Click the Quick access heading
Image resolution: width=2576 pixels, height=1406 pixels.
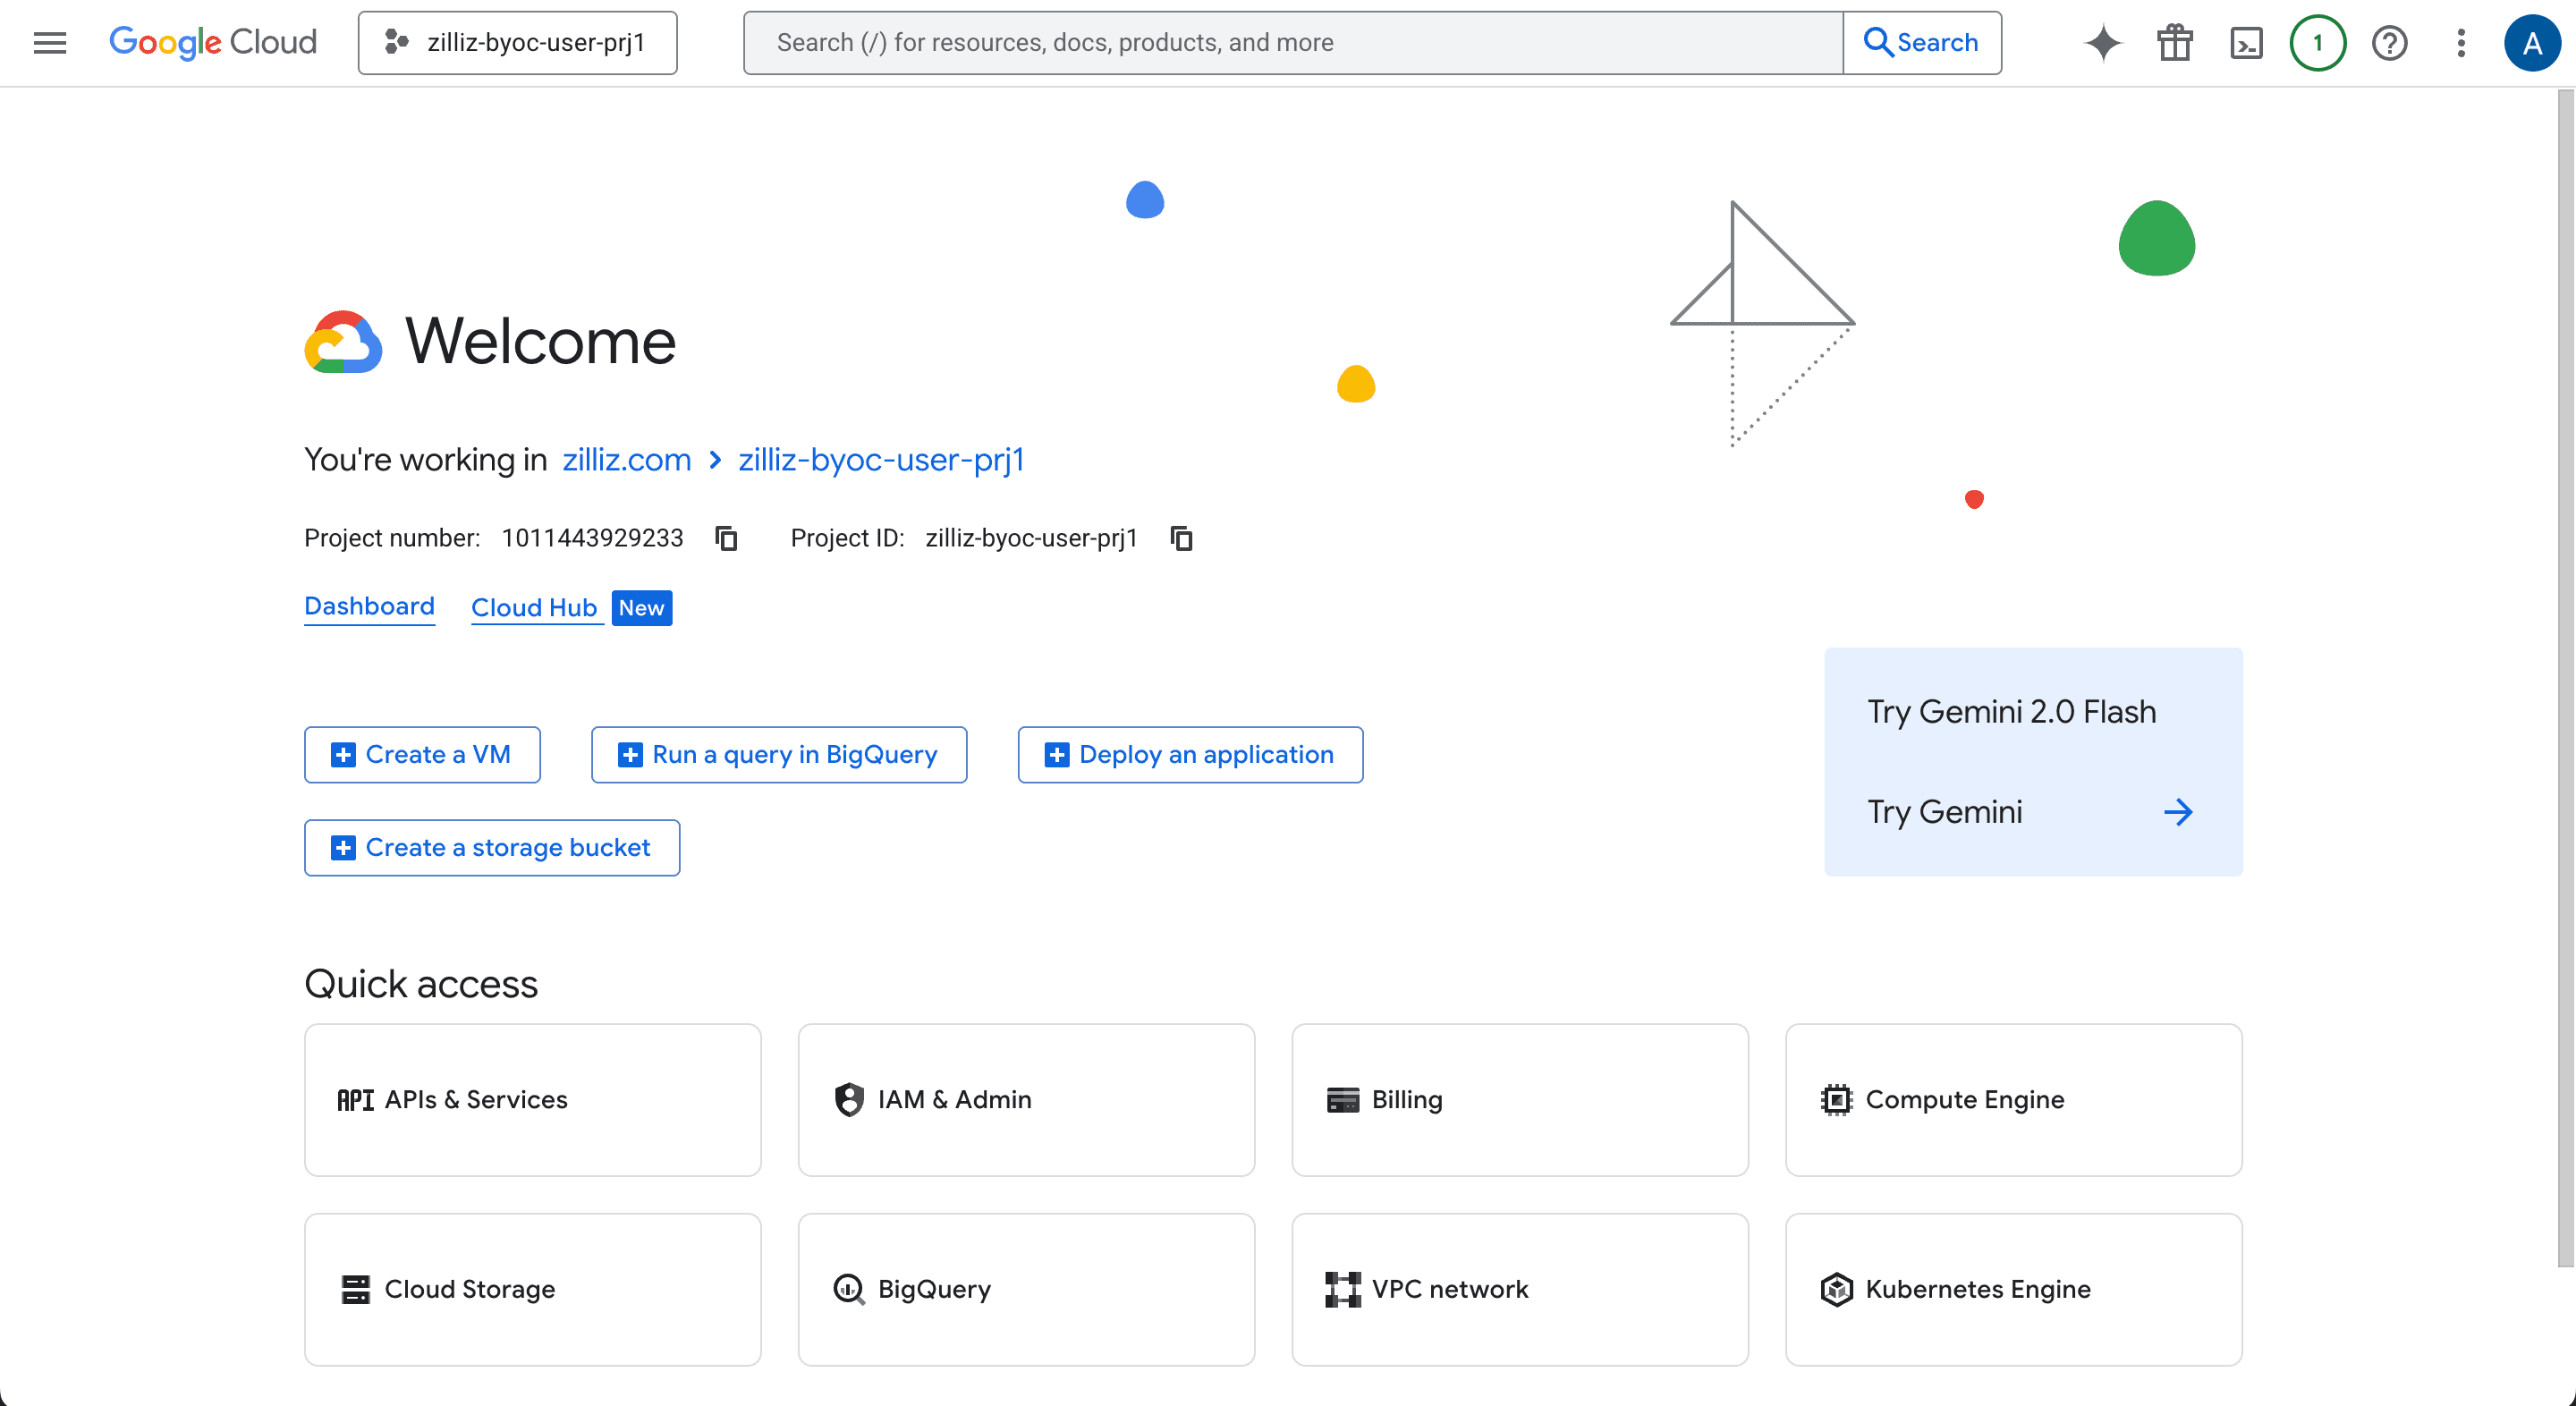tap(421, 984)
